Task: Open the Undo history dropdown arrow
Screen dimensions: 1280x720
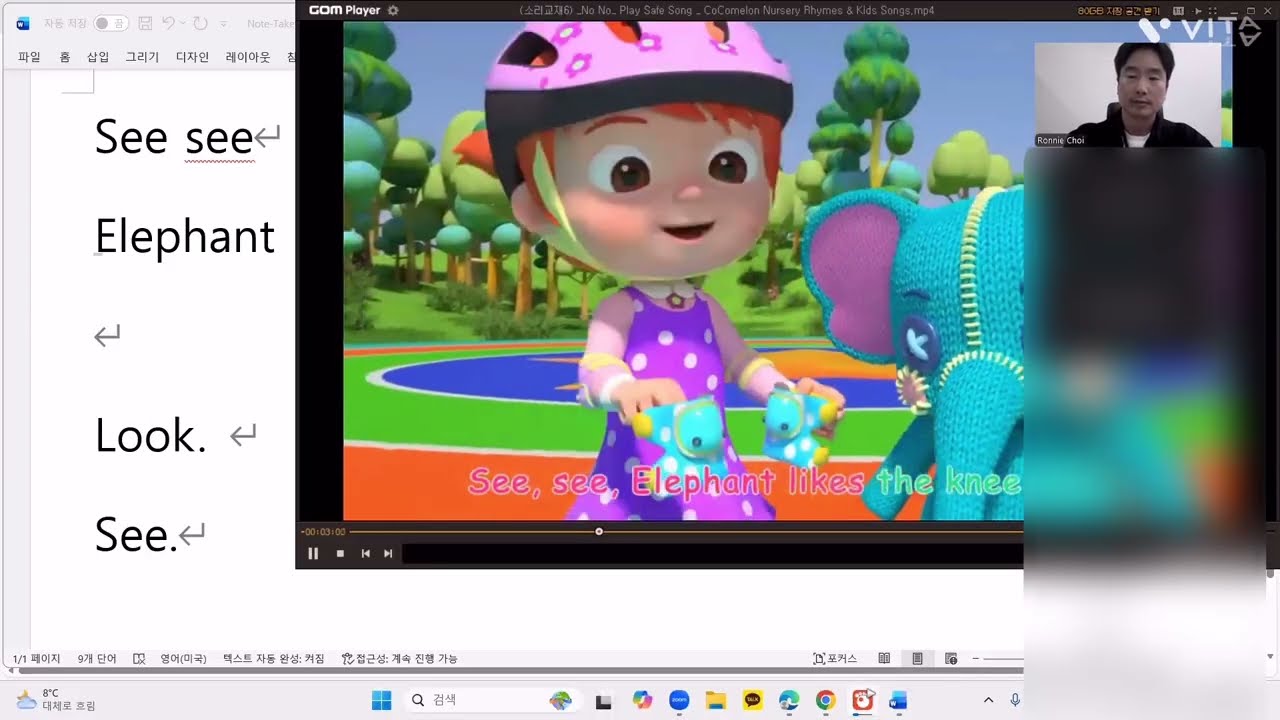Action: (182, 23)
